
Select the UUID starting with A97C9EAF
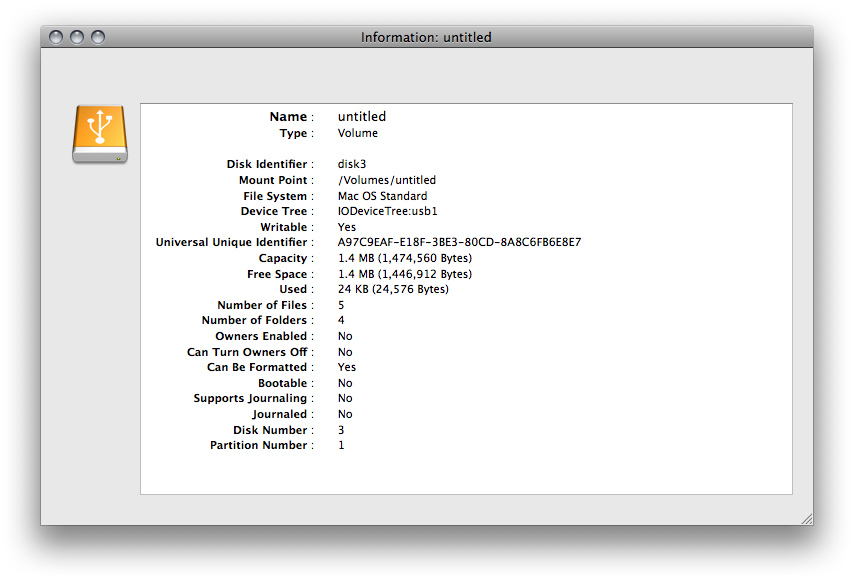point(459,242)
